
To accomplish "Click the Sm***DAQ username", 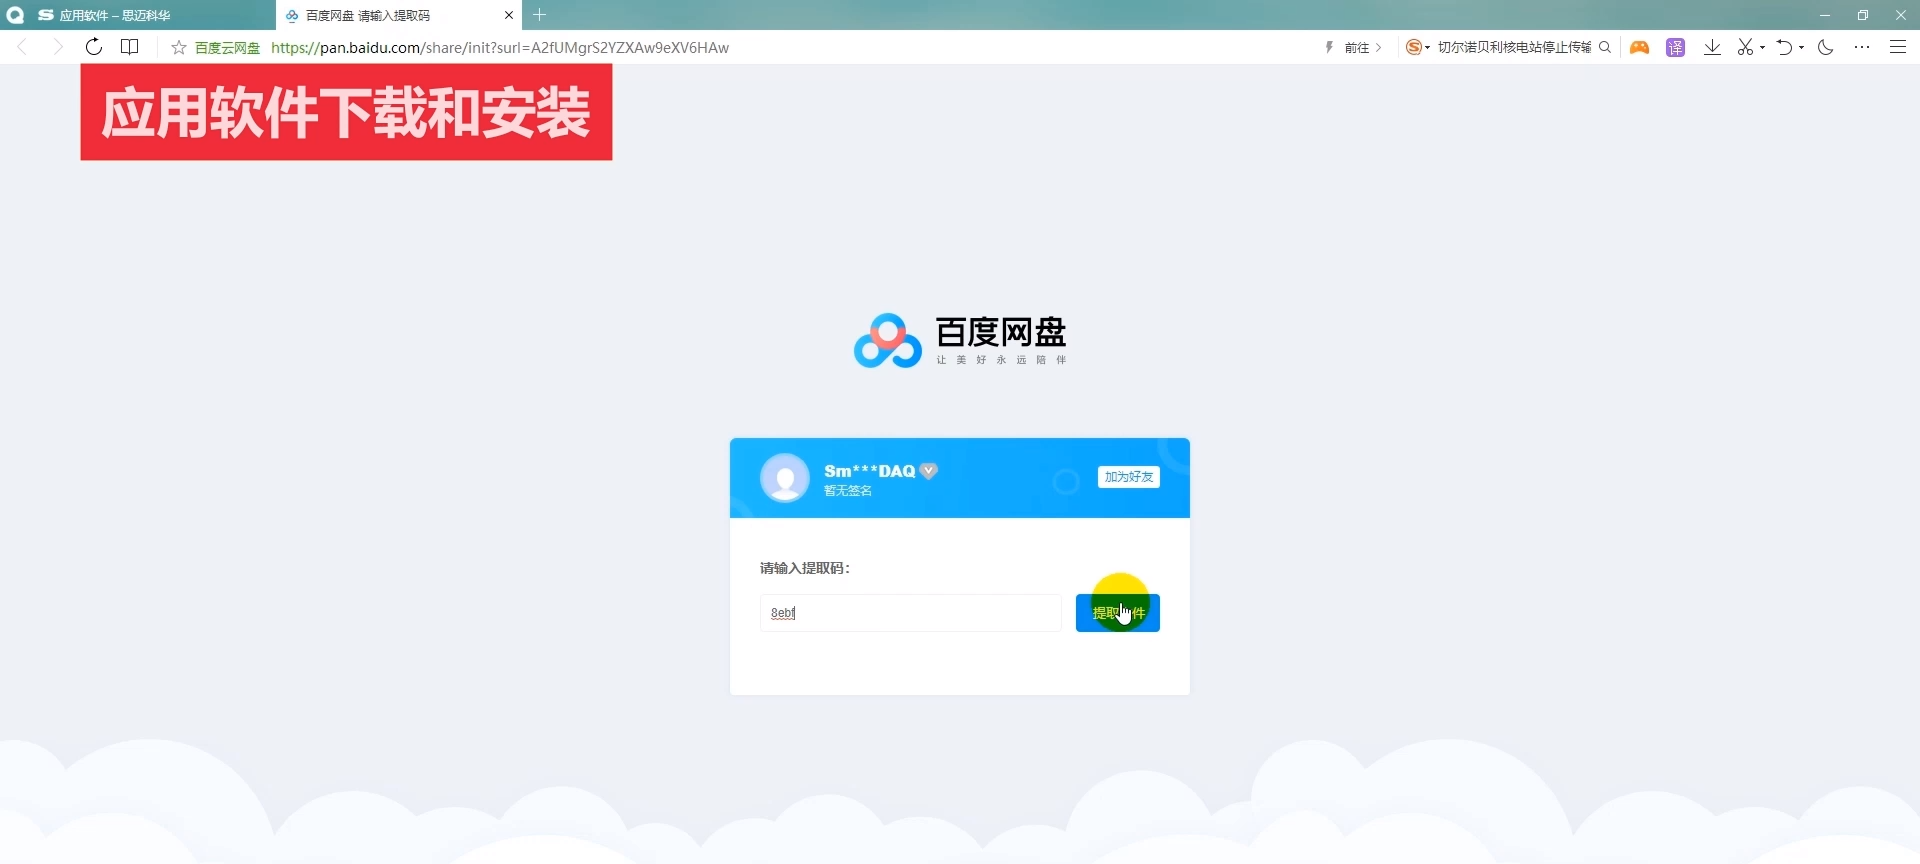I will tap(869, 471).
